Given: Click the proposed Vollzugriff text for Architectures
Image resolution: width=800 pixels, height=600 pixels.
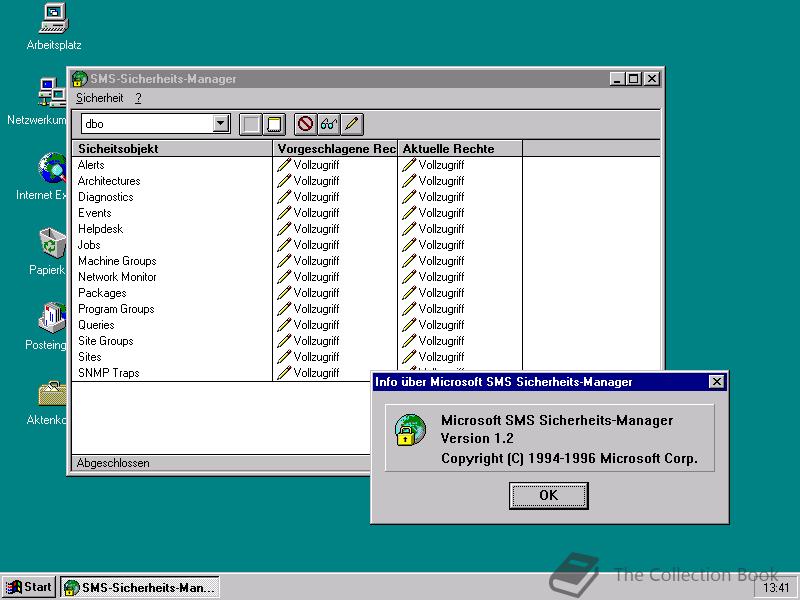Looking at the screenshot, I should pos(316,181).
